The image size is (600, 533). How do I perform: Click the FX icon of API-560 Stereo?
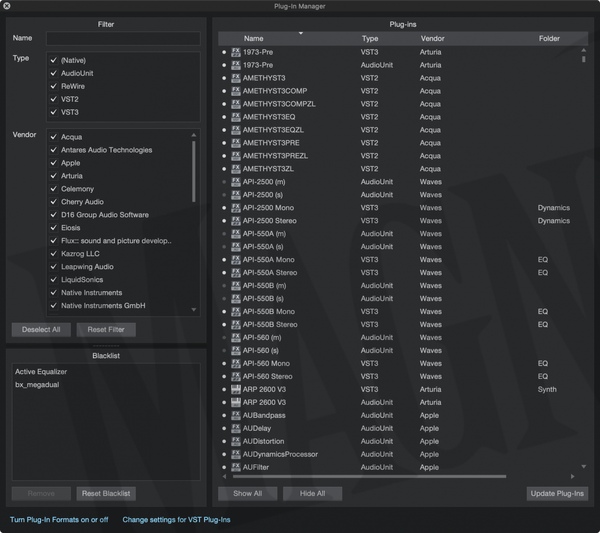[236, 376]
